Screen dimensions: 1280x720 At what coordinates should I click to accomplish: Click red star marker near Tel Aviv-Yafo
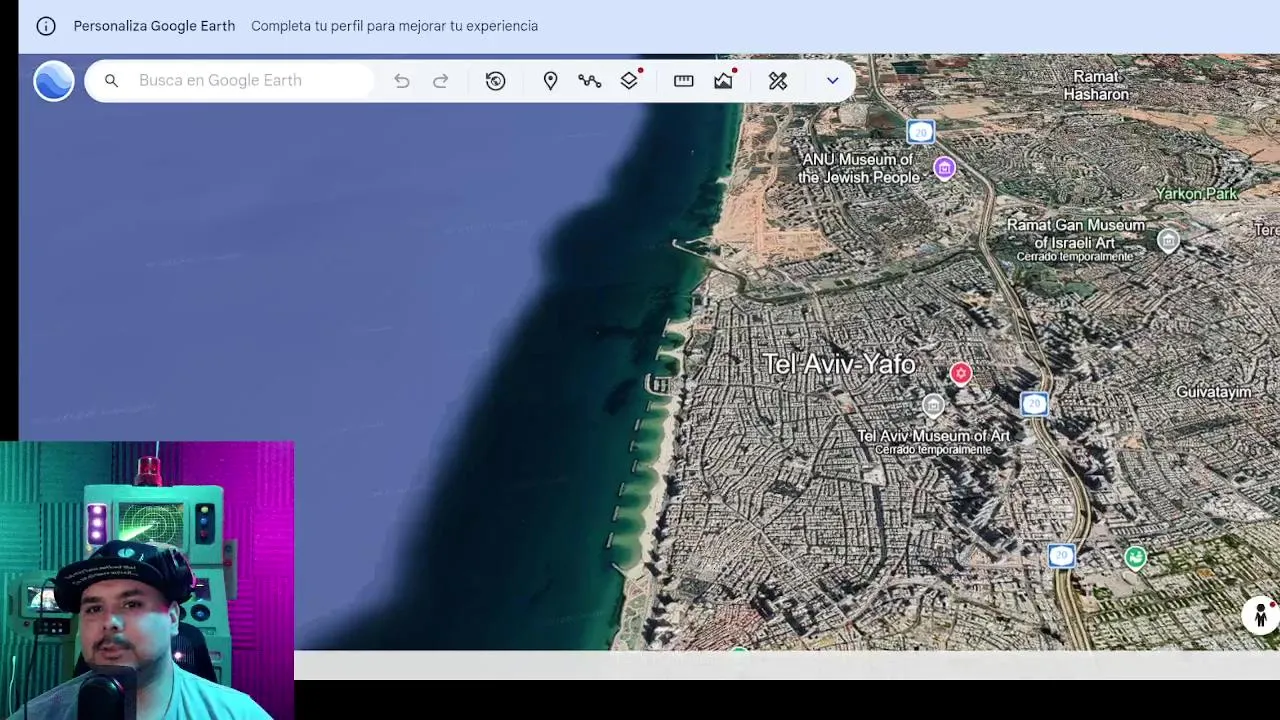(961, 373)
